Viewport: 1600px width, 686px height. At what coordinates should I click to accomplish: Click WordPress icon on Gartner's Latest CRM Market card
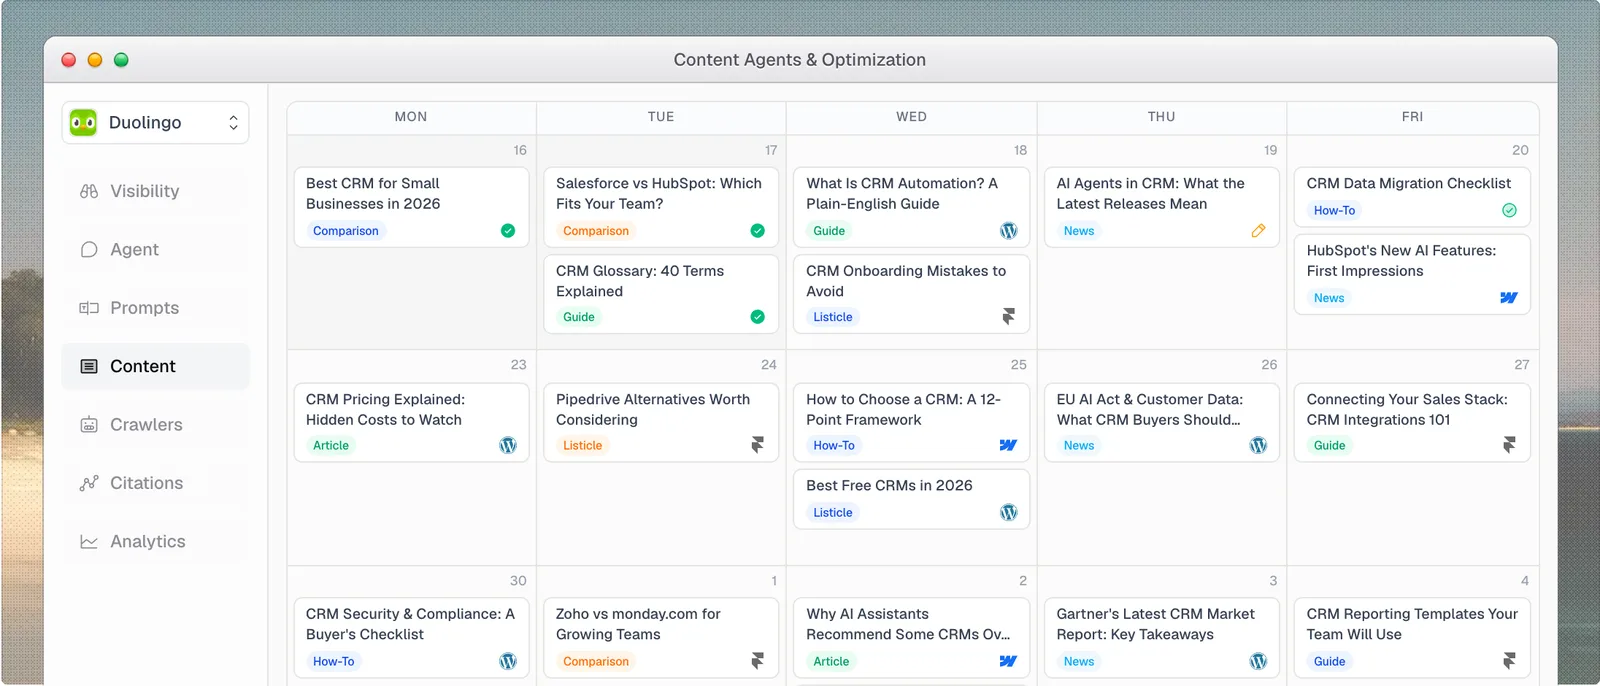(1258, 661)
